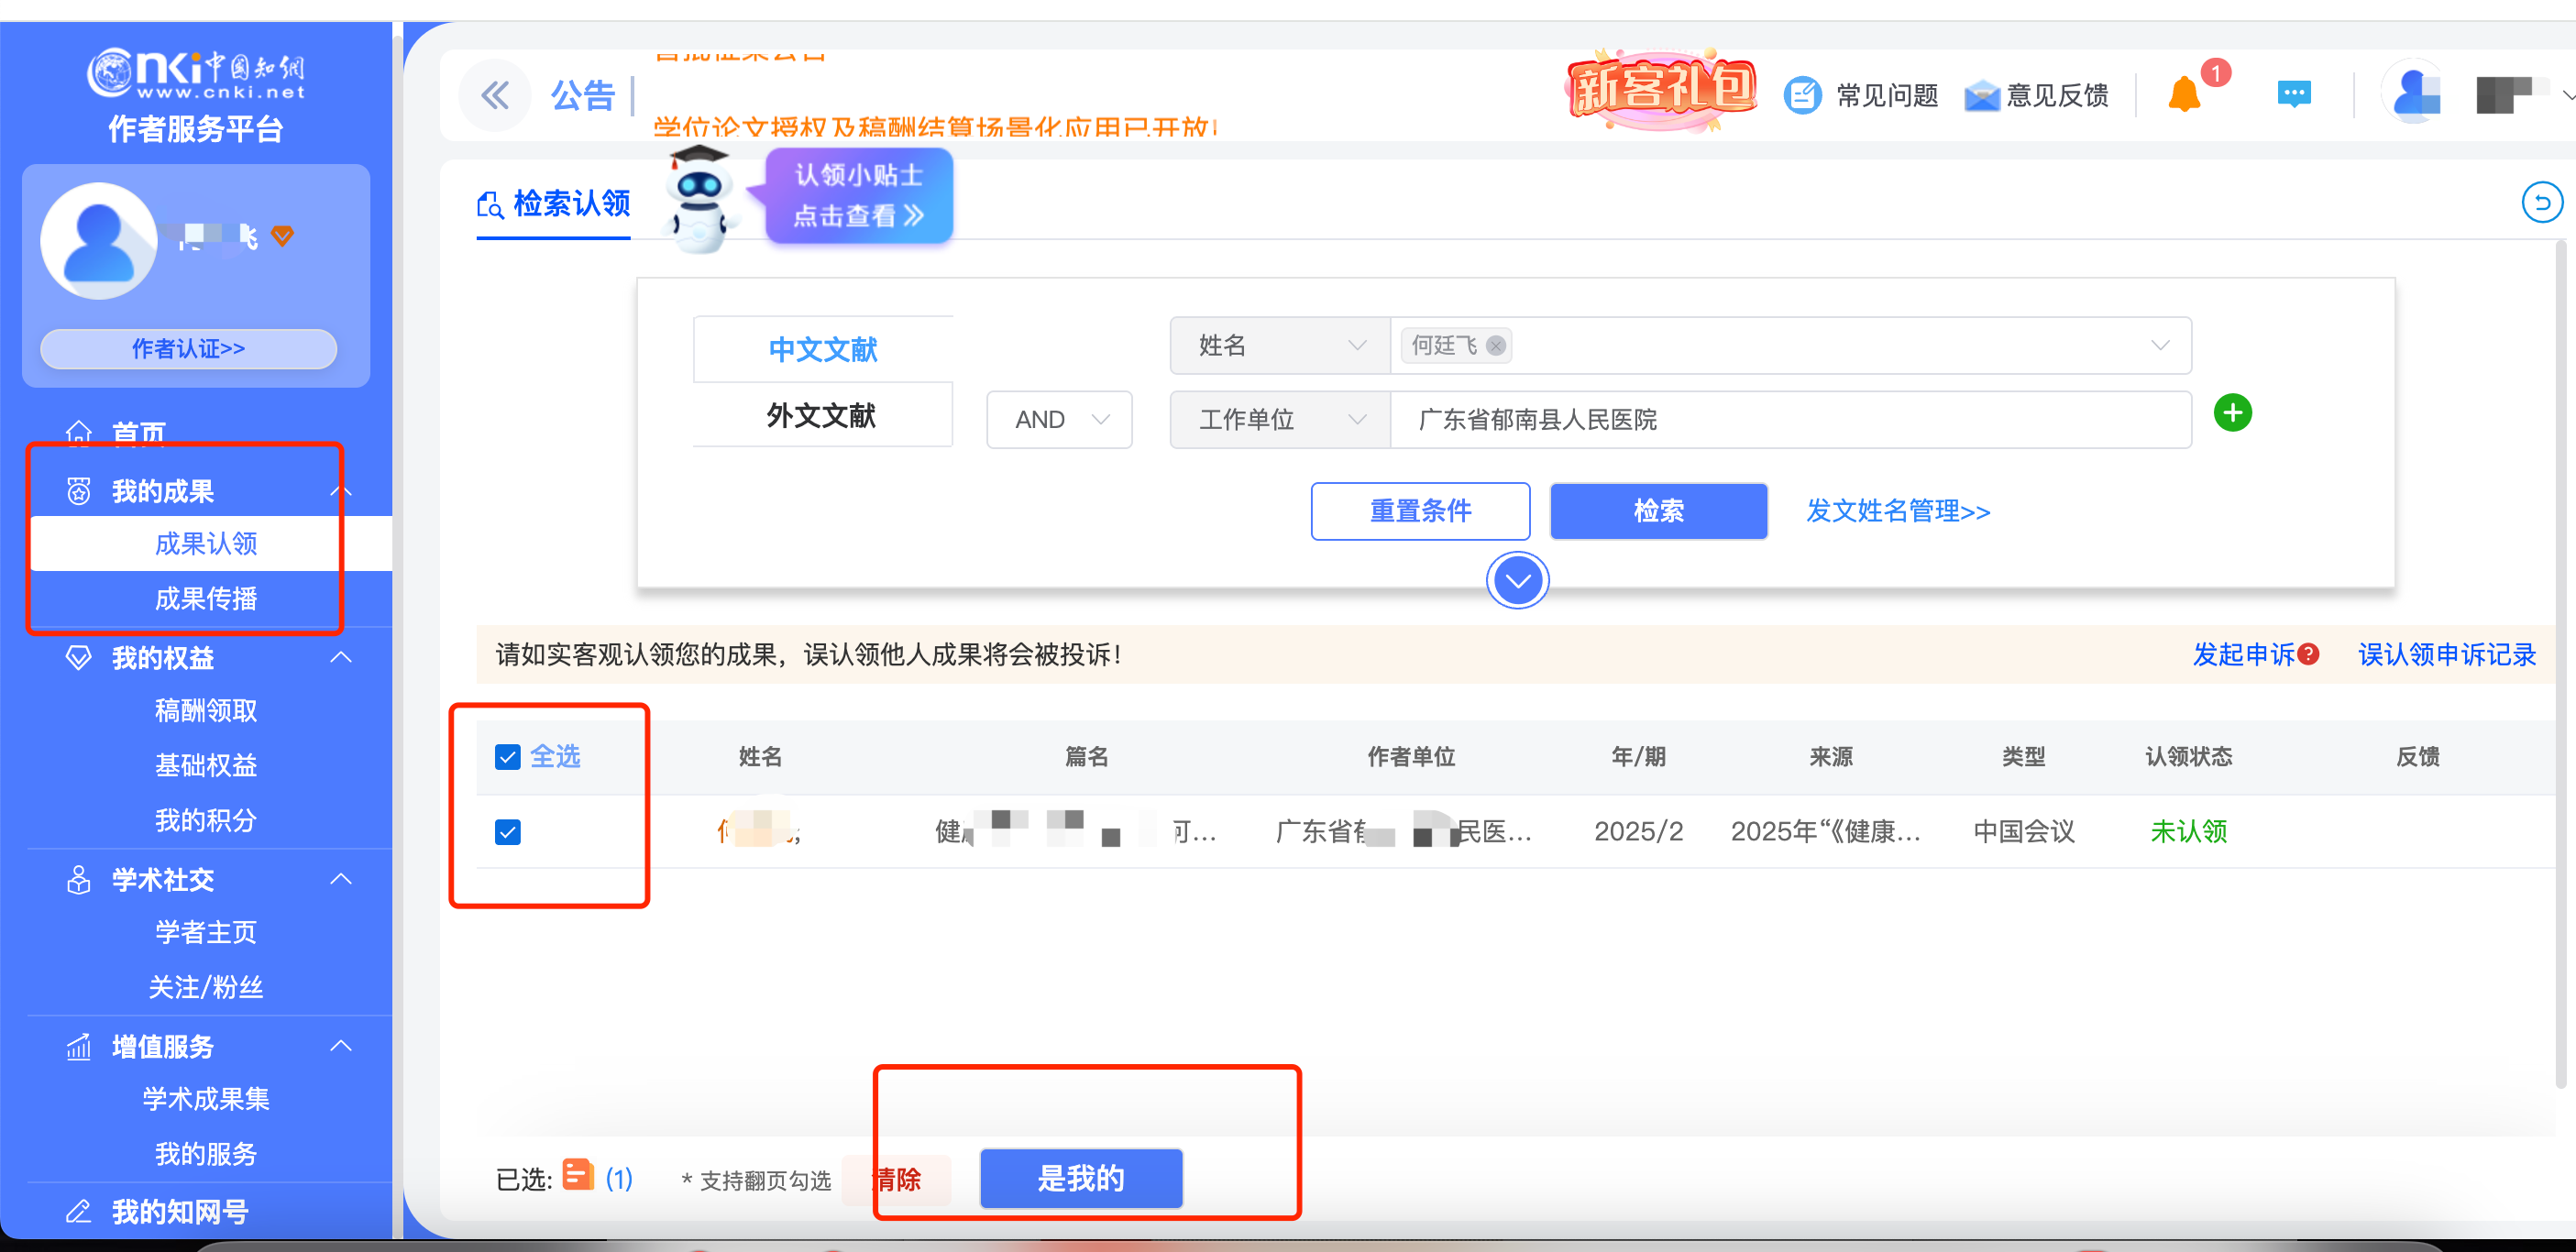Click the robot tip 认领小贴士

[857, 196]
